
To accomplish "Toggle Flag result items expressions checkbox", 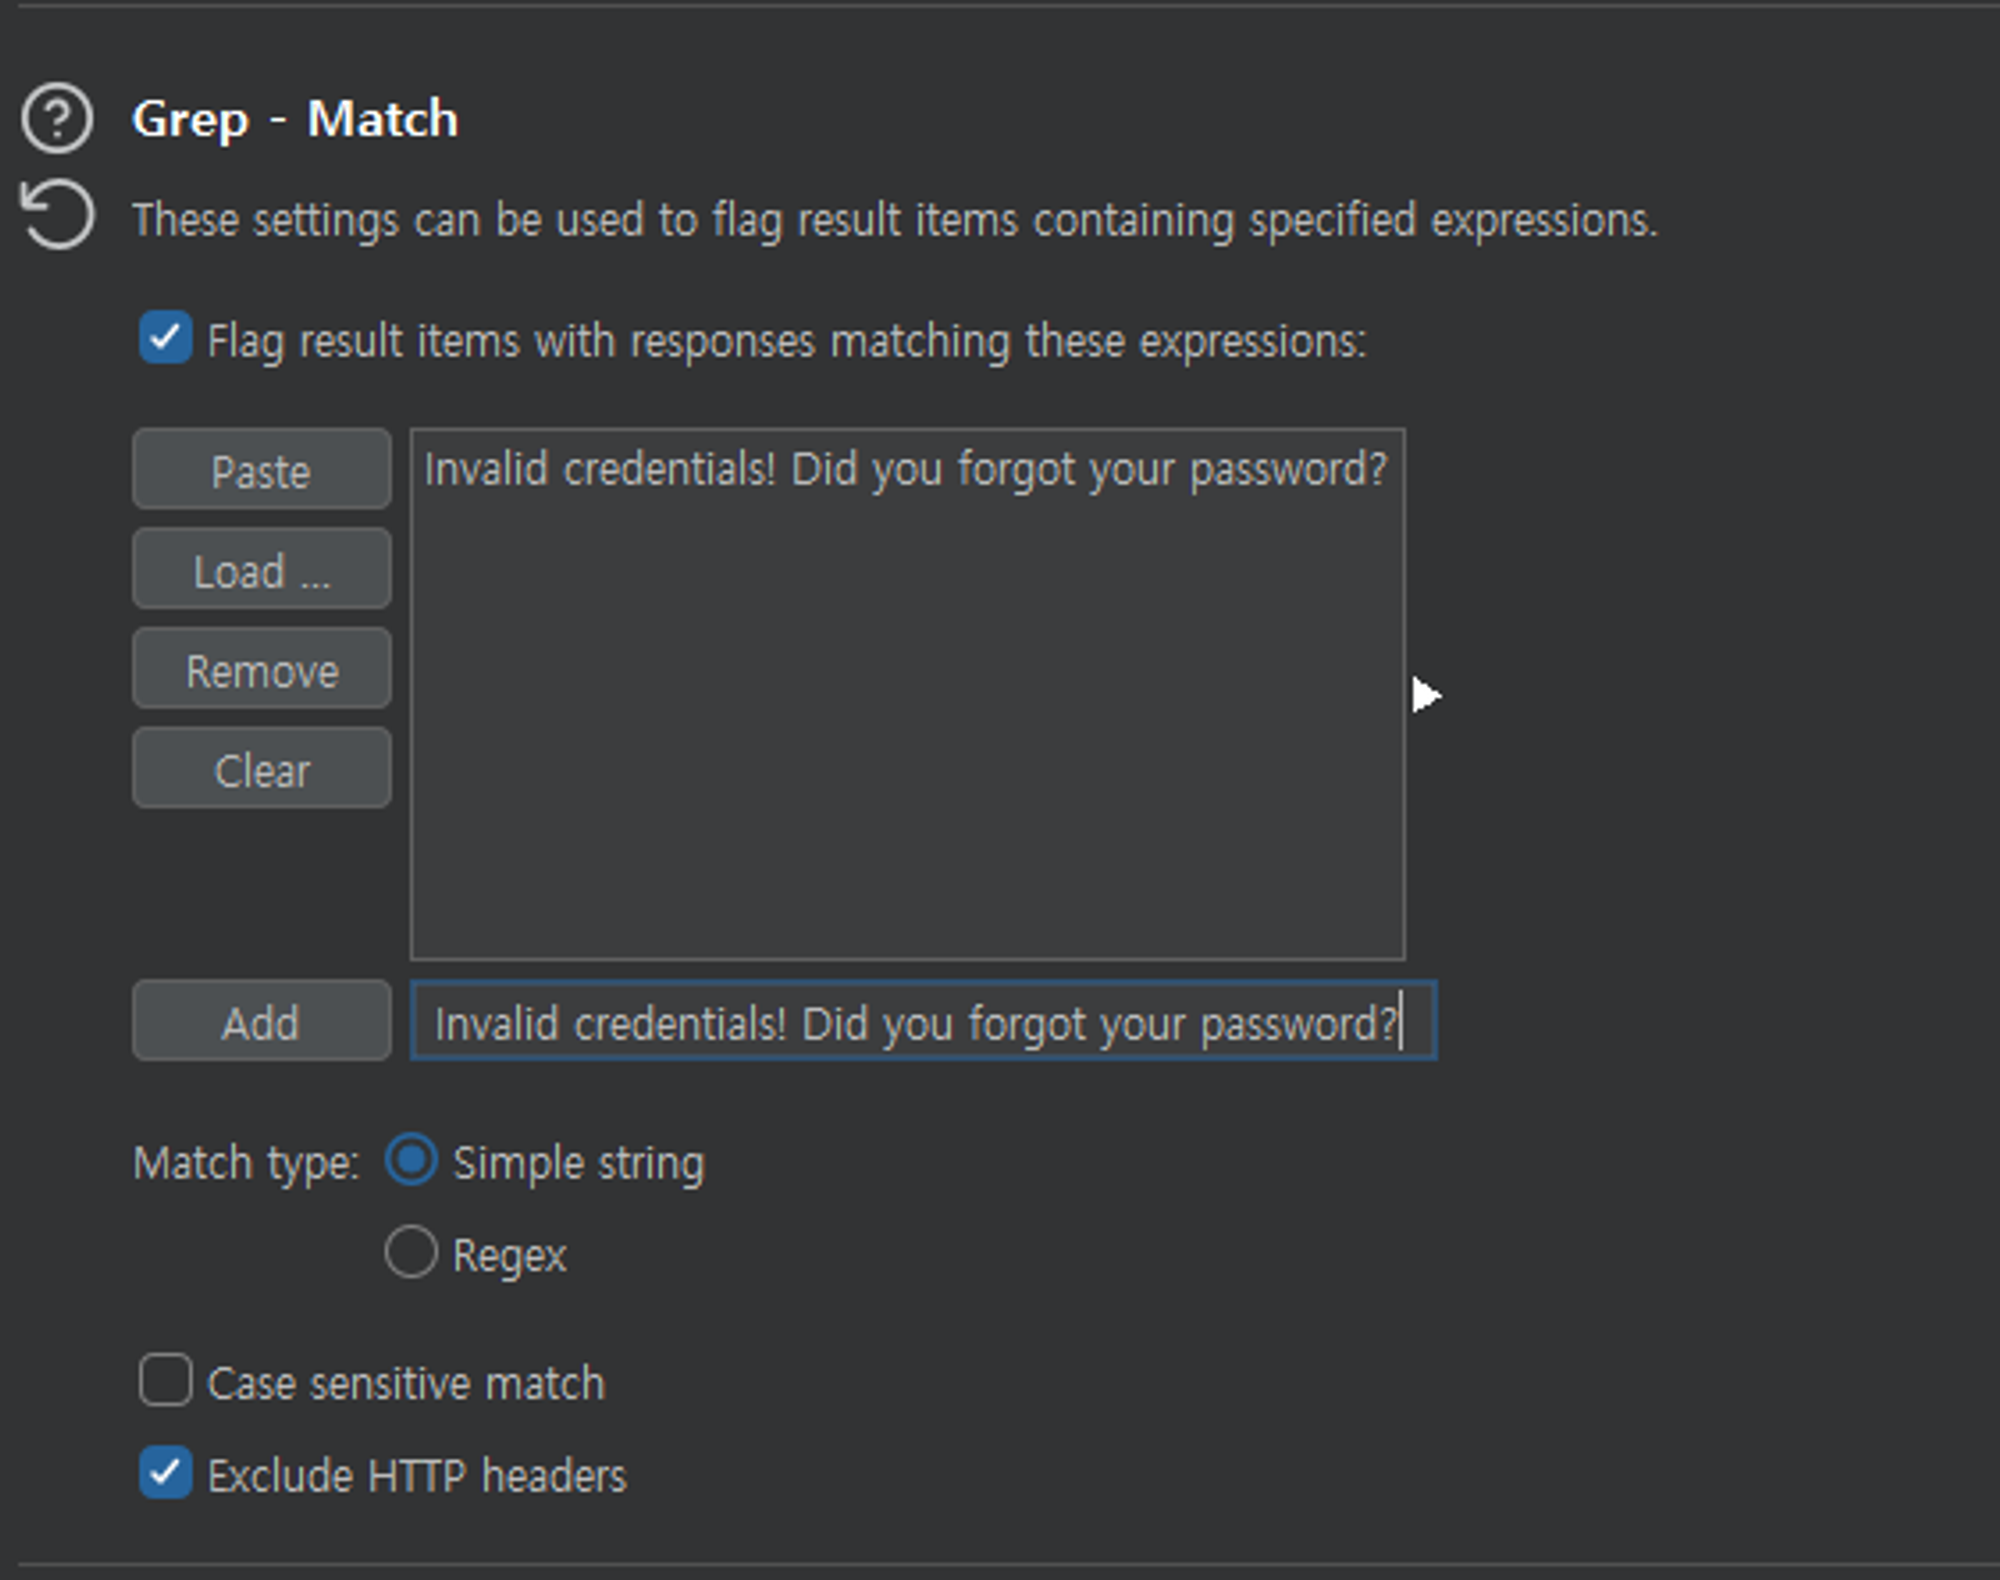I will click(164, 338).
